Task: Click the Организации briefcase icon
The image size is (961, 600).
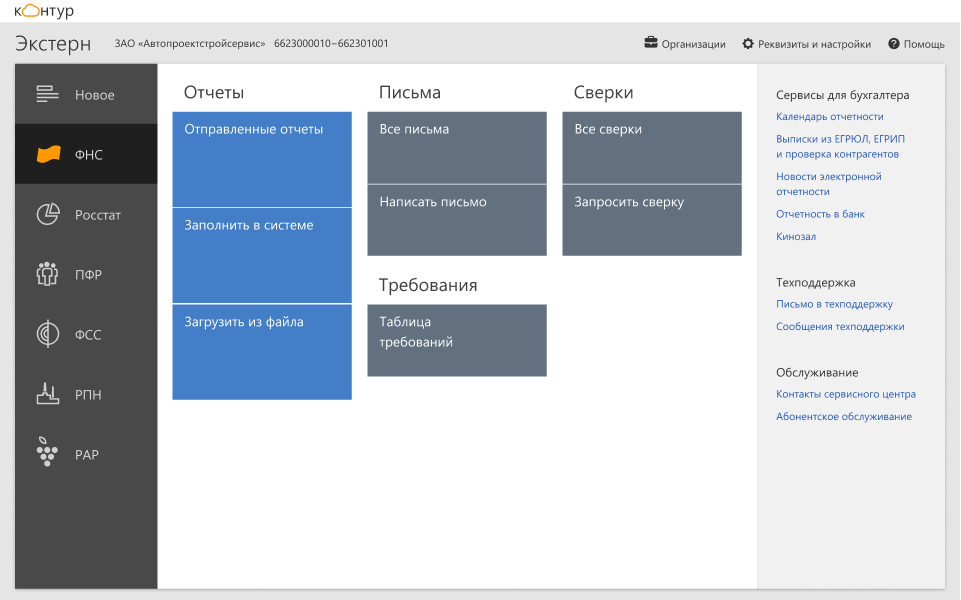Action: click(651, 43)
